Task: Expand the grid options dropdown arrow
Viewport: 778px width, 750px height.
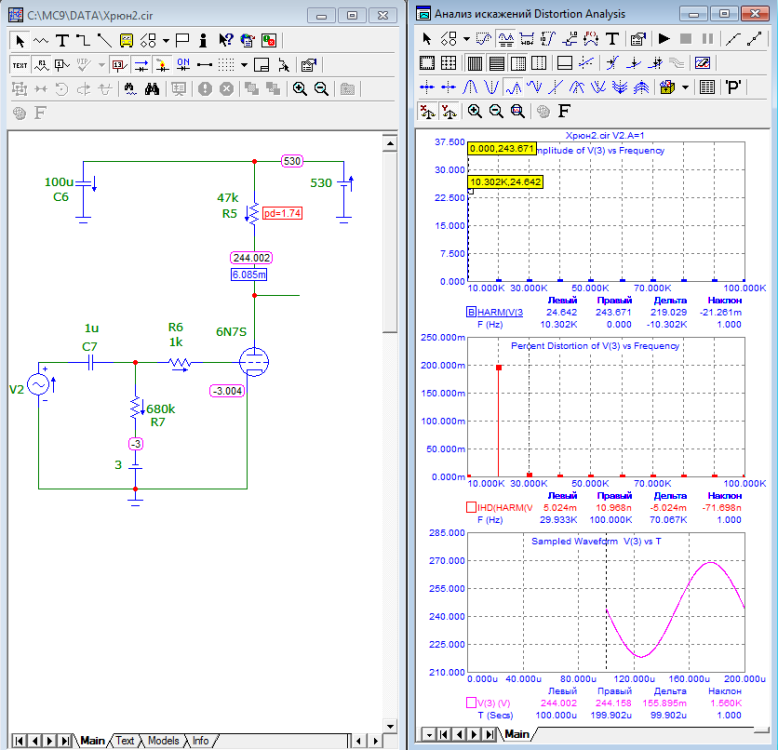Action: pyautogui.click(x=244, y=65)
